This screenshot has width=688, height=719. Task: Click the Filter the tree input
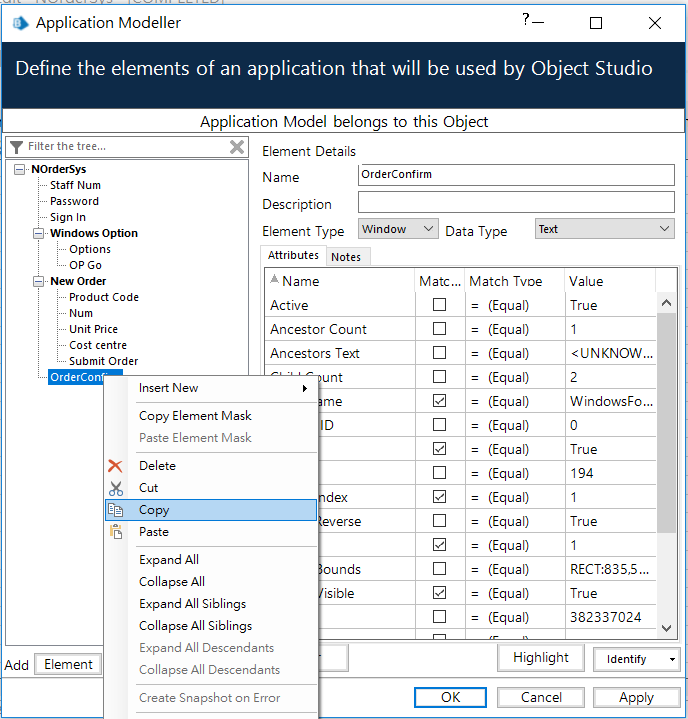(x=126, y=146)
